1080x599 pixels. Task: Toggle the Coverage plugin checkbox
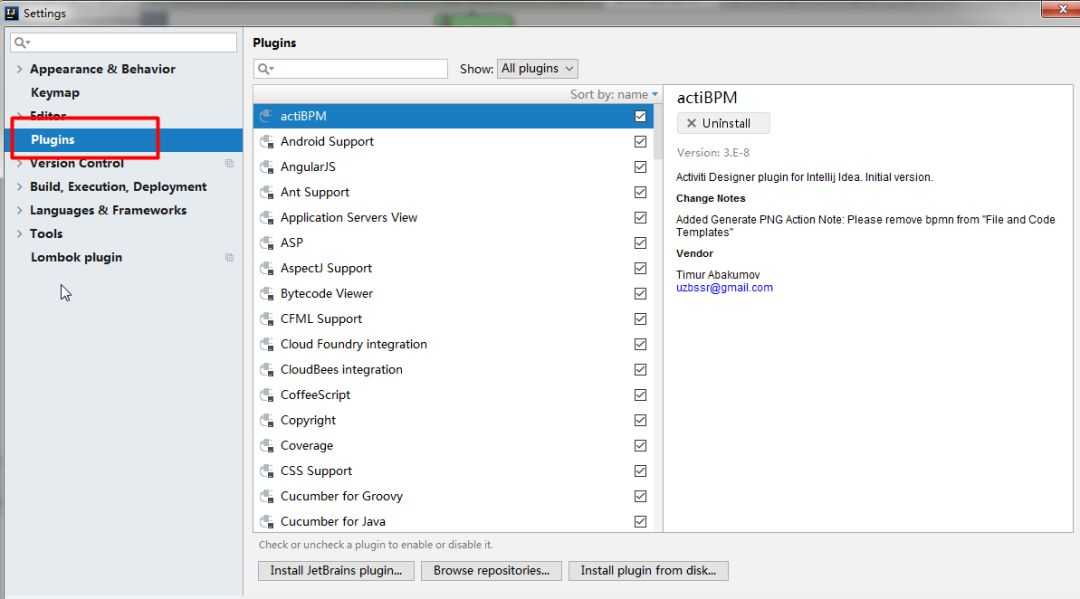click(x=641, y=446)
